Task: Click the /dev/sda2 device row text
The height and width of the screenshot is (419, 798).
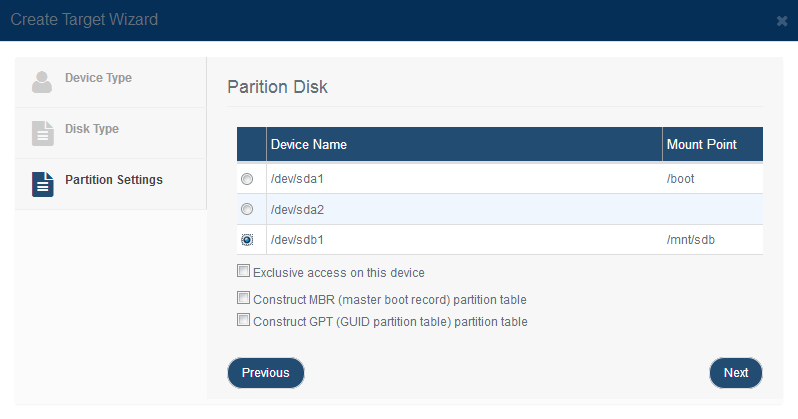Action: pos(297,210)
